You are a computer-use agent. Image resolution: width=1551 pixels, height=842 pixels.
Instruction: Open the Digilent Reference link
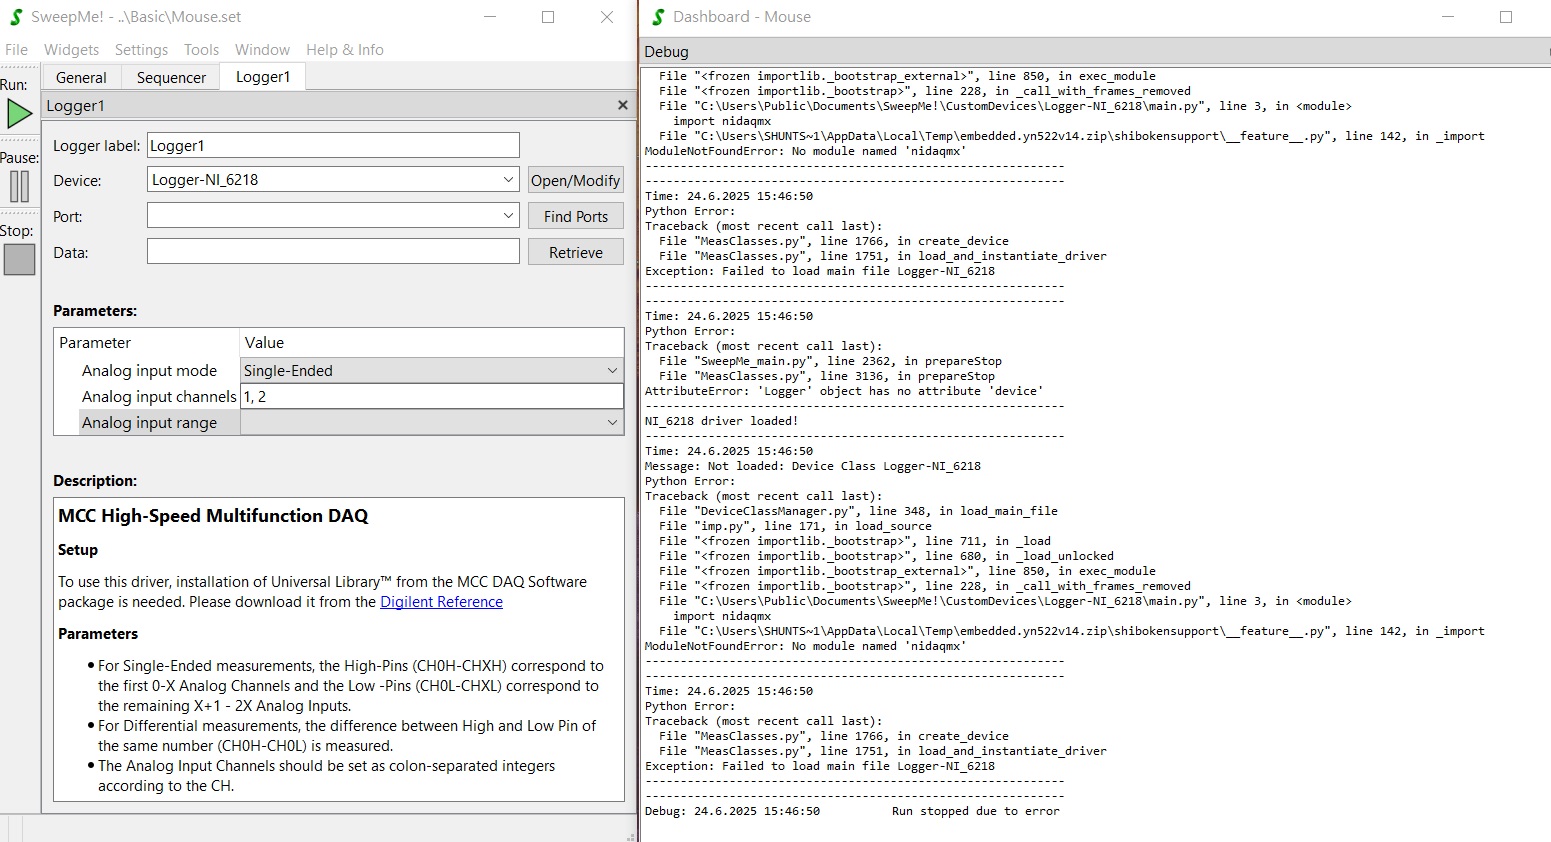tap(441, 602)
